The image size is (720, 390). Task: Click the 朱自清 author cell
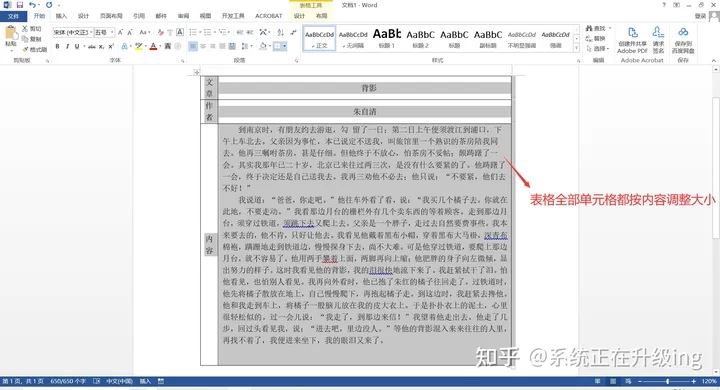pyautogui.click(x=365, y=111)
